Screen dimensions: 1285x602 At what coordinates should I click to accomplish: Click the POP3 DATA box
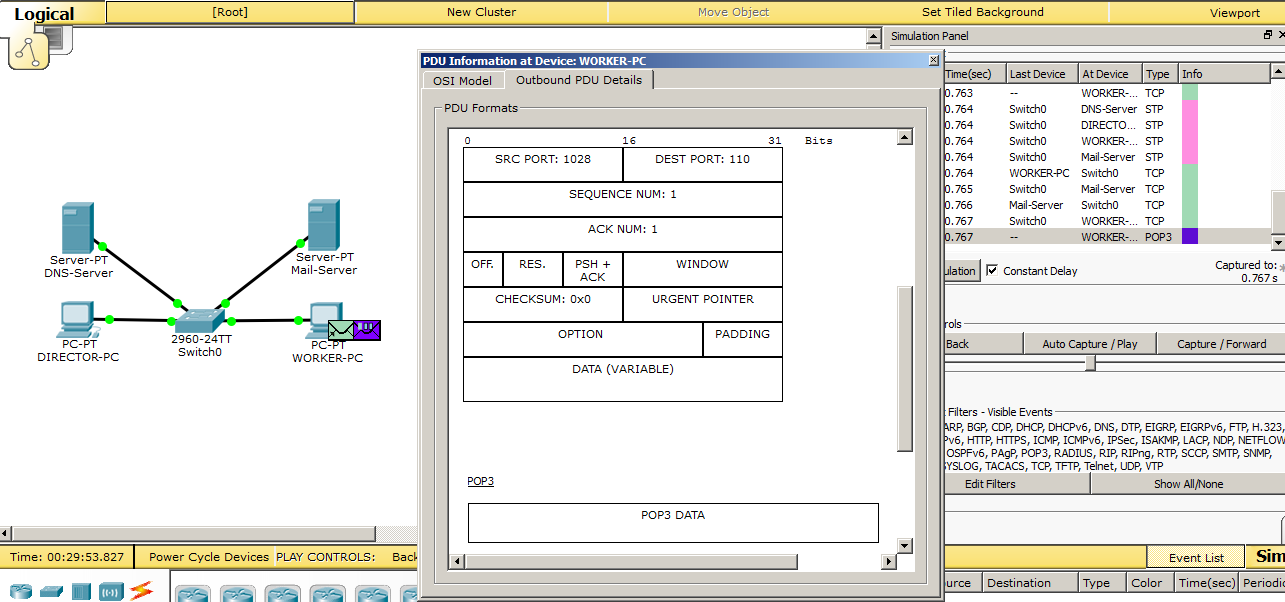click(x=673, y=523)
